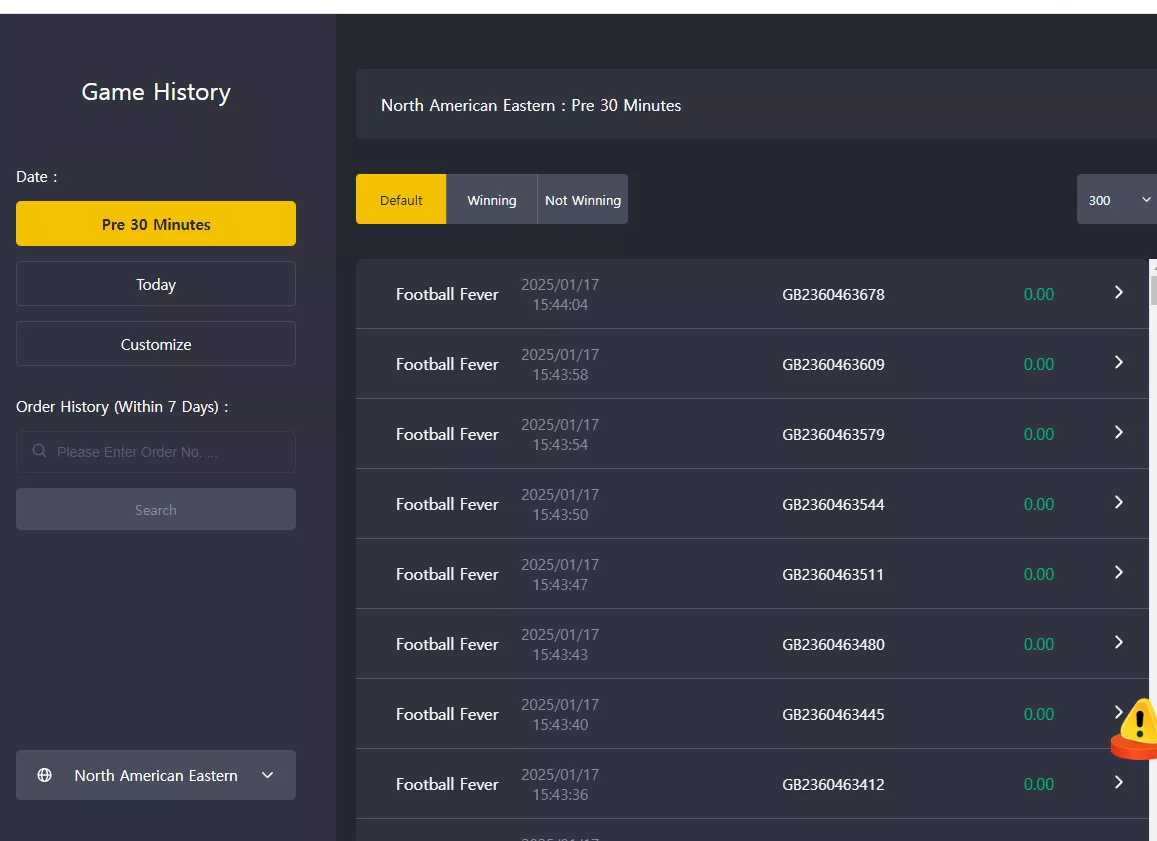1157x841 pixels.
Task: Click order number GB2360463511
Action: (833, 575)
